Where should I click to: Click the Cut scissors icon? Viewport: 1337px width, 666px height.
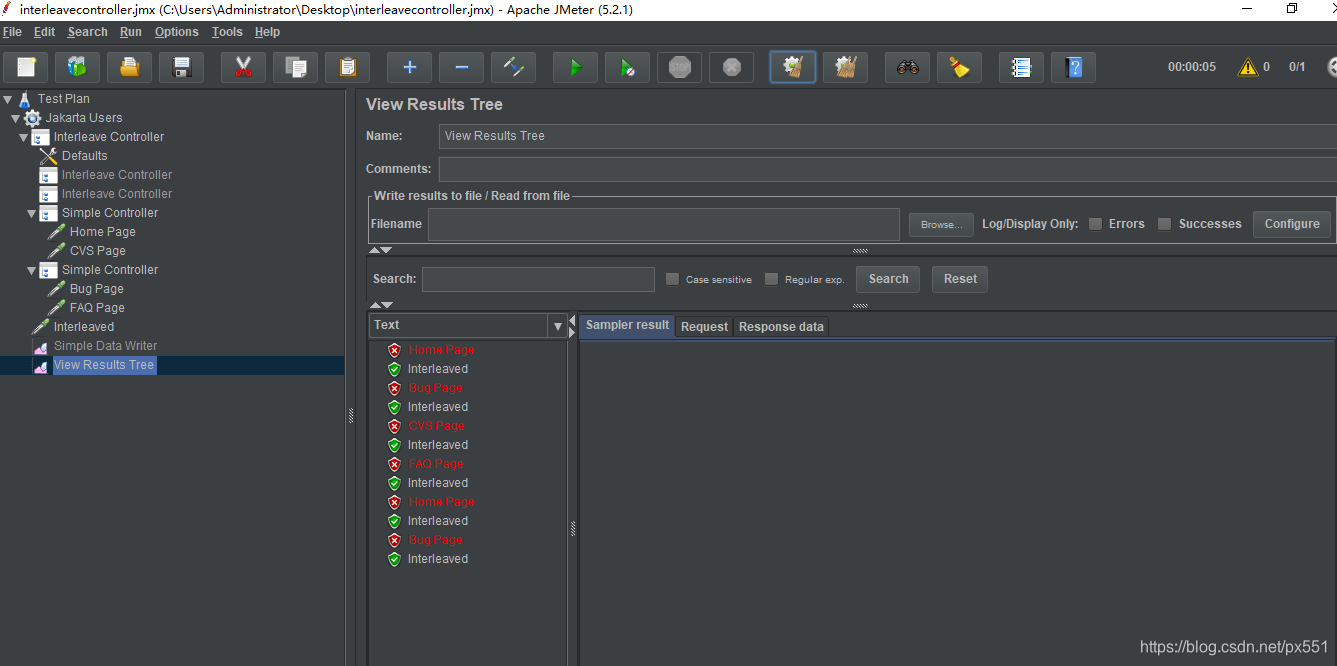[x=243, y=67]
